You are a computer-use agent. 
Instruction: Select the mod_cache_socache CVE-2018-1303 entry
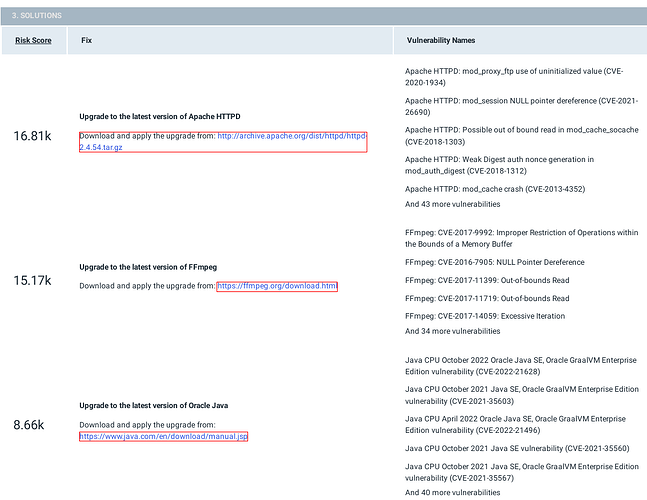click(x=522, y=136)
